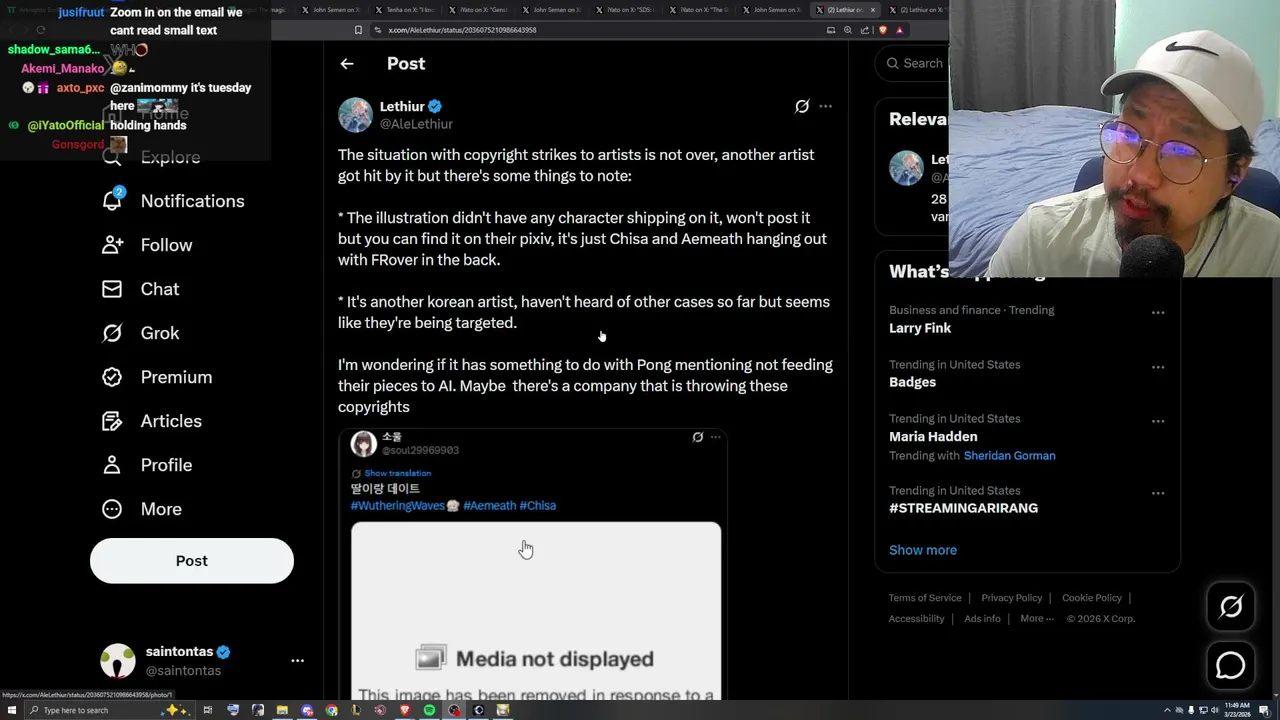Open account options dots beside saintontas
This screenshot has width=1280, height=720.
click(297, 661)
